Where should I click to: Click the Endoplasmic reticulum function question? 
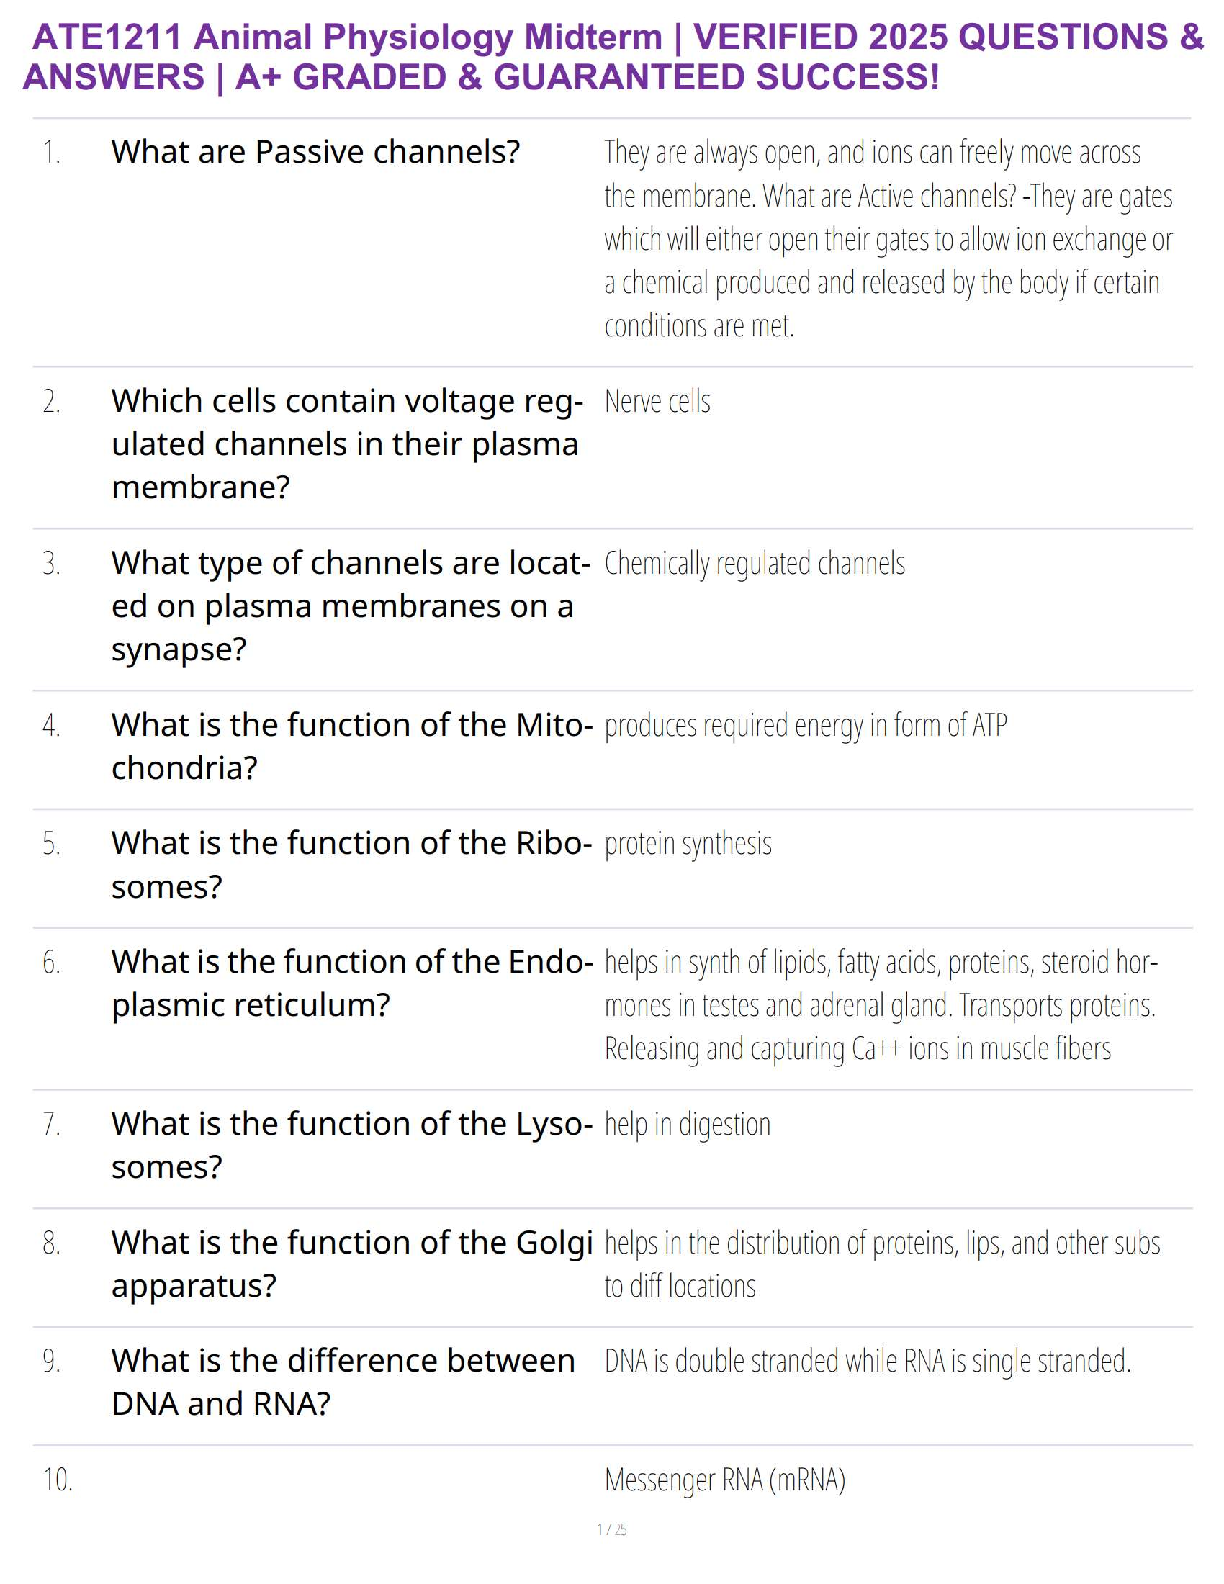352,983
